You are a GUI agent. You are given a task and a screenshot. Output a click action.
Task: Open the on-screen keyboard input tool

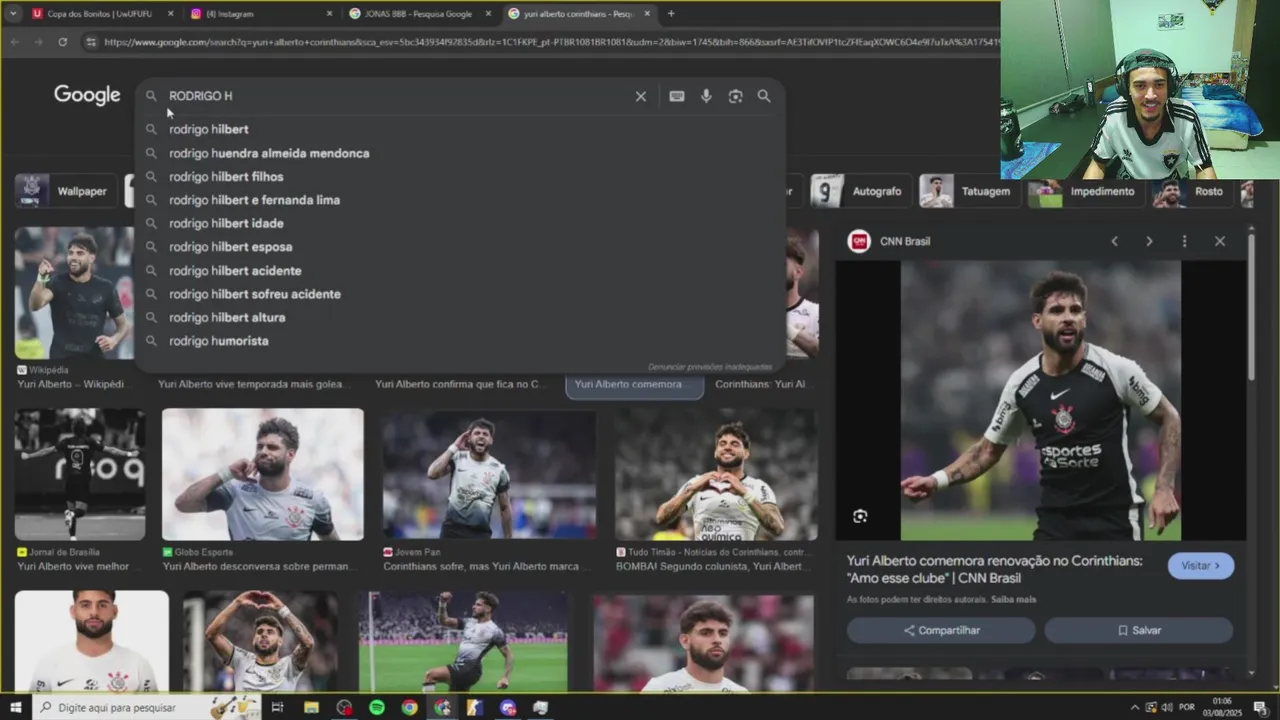[677, 96]
